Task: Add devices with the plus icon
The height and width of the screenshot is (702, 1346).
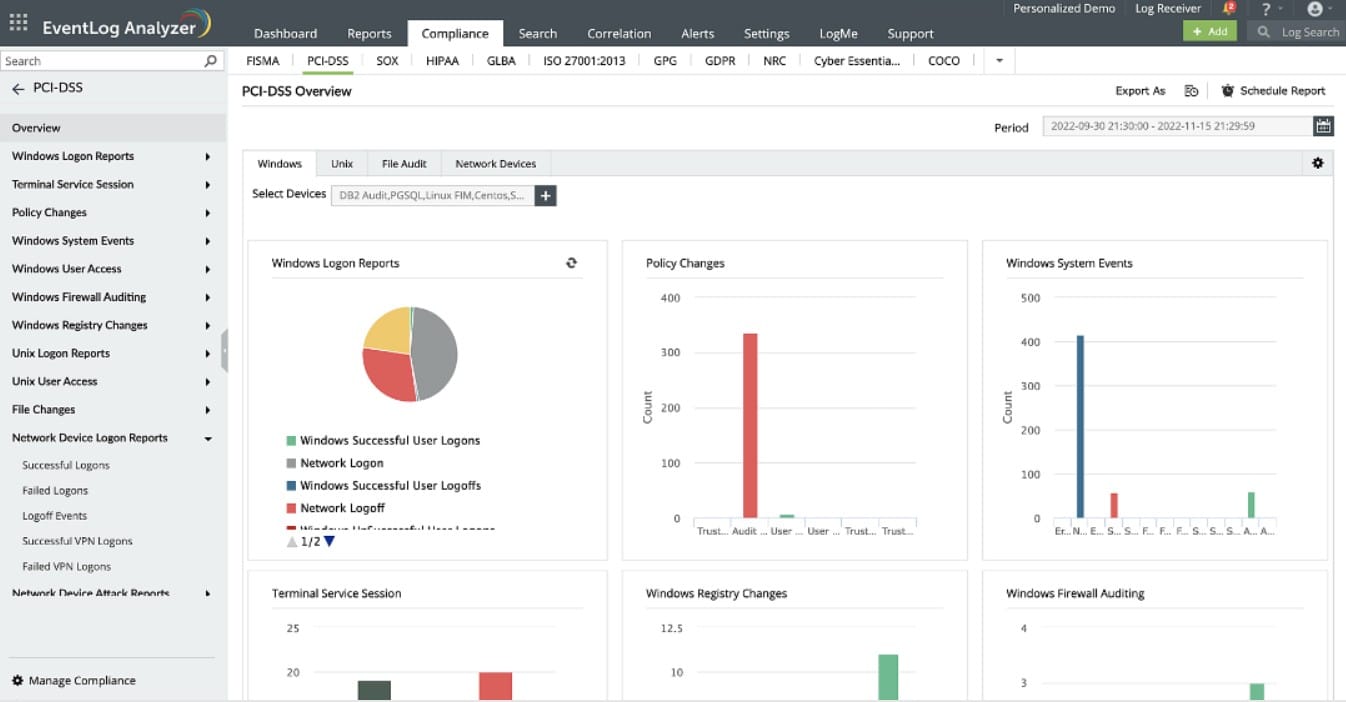Action: pyautogui.click(x=545, y=196)
